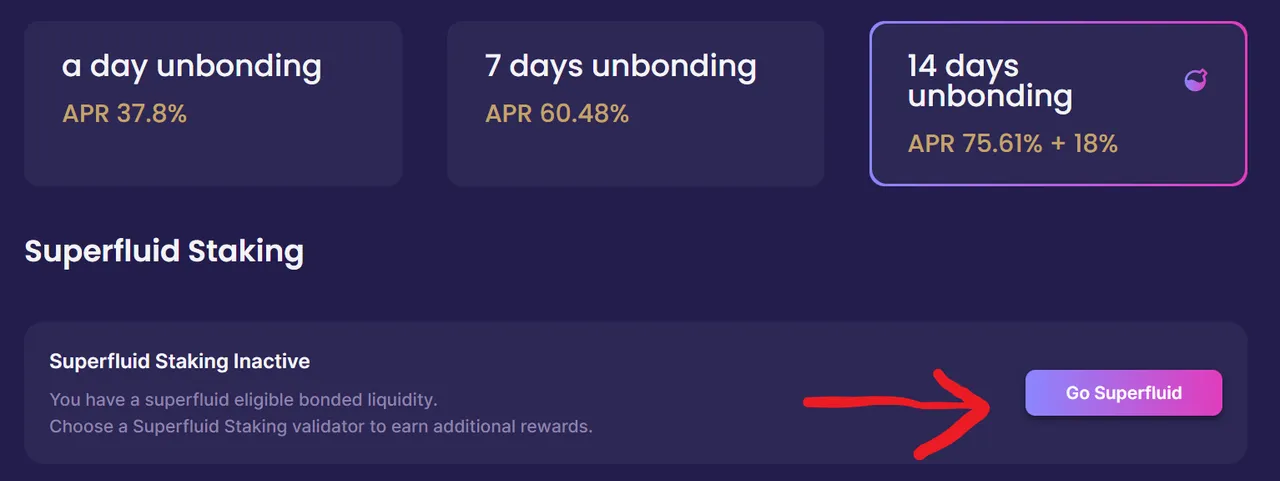The width and height of the screenshot is (1280, 481).
Task: Select the 7 days unbonding card
Action: click(636, 104)
